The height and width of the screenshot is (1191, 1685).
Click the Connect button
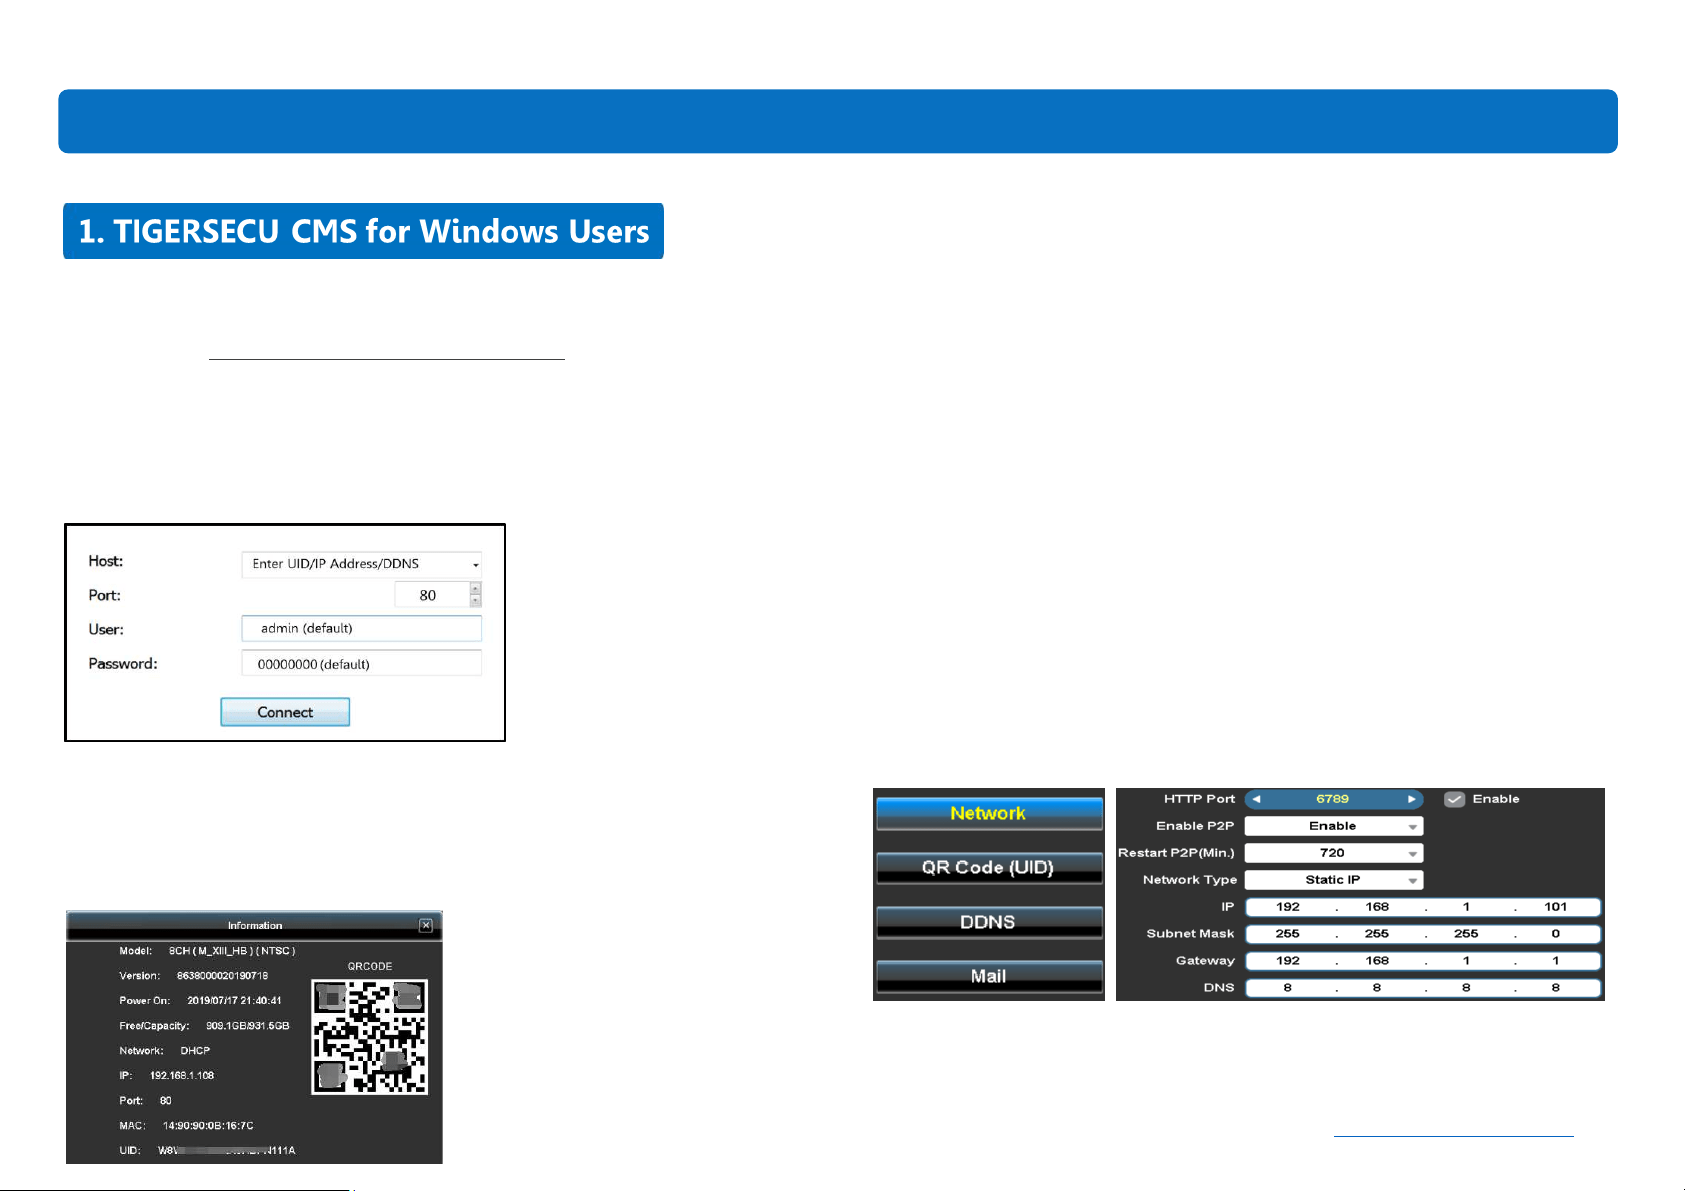(285, 712)
